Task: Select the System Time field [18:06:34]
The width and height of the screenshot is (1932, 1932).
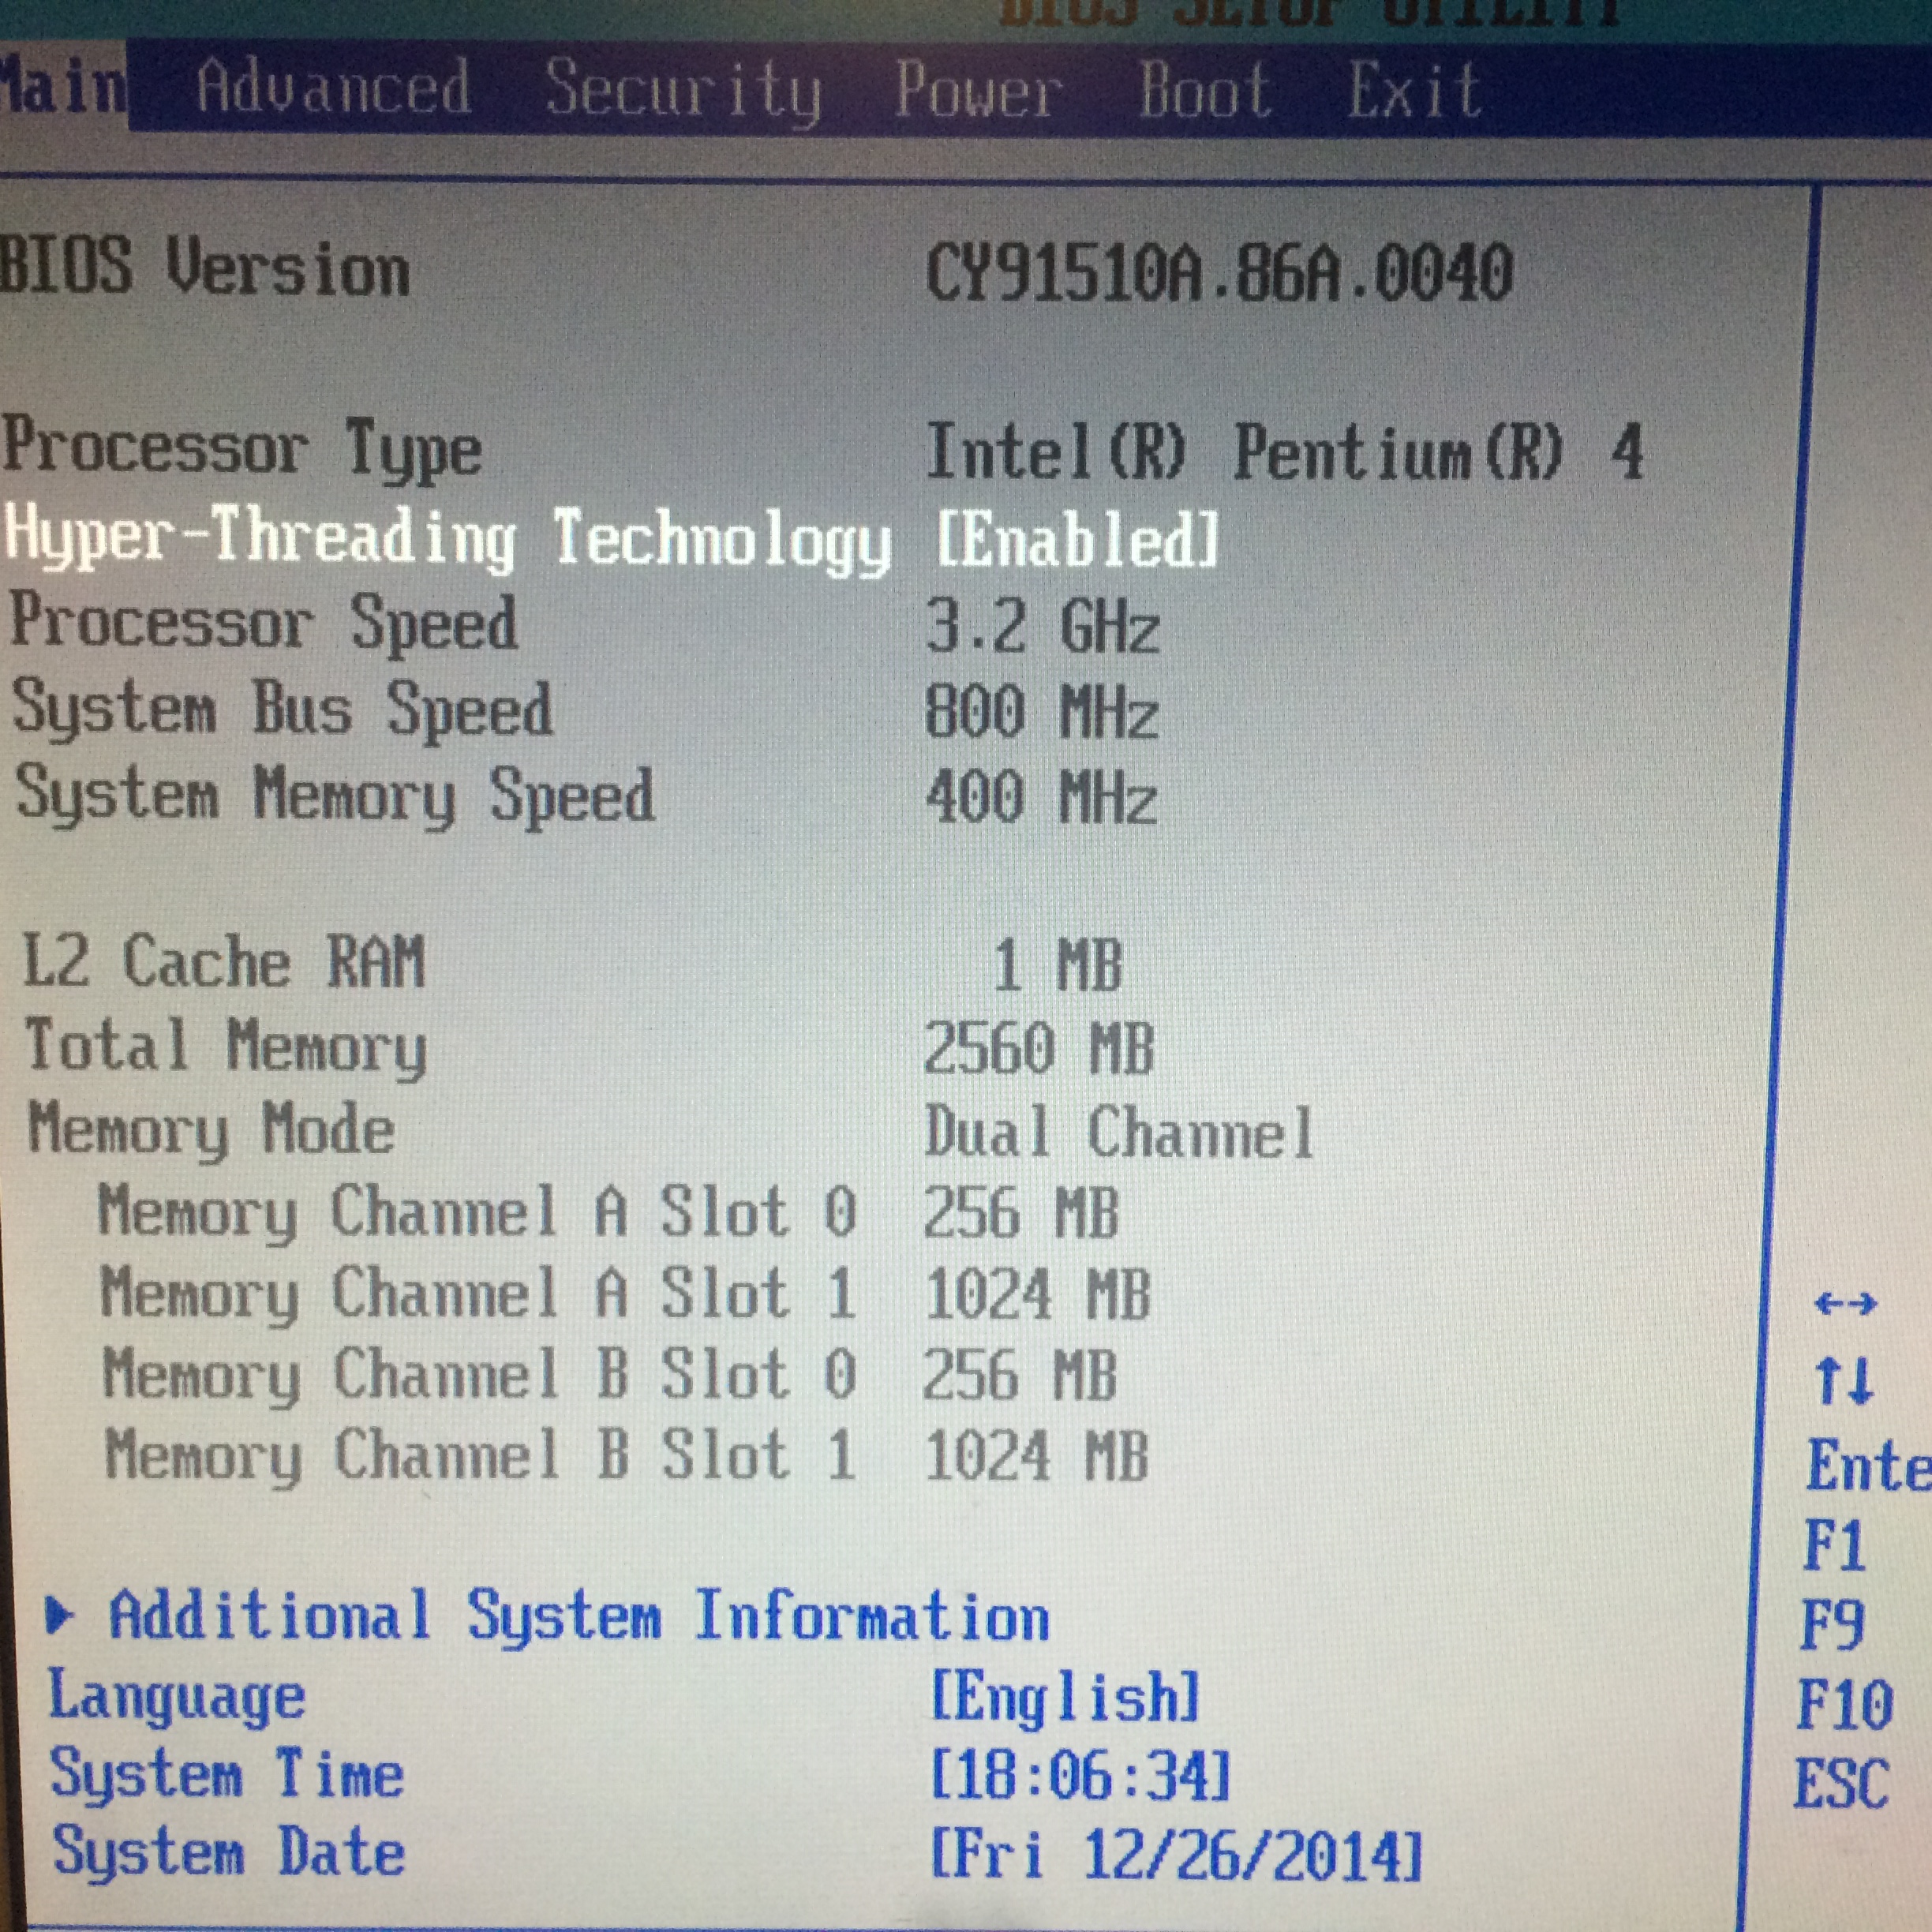Action: [1081, 1777]
